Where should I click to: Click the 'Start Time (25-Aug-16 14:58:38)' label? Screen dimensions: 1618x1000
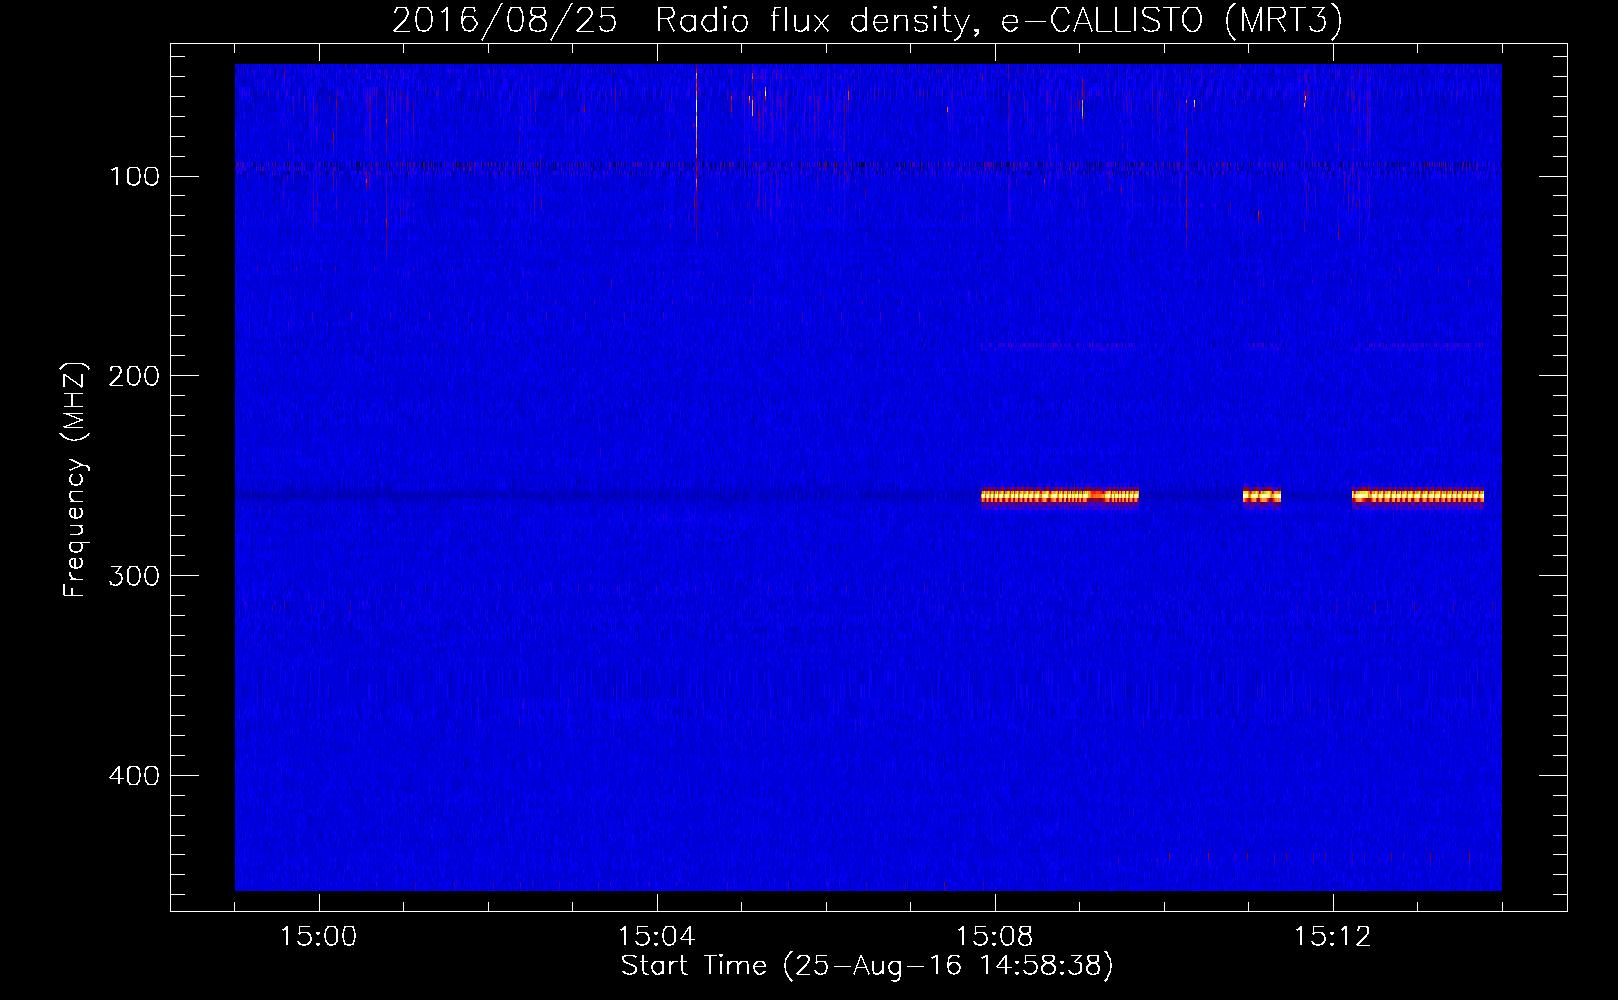tap(867, 966)
